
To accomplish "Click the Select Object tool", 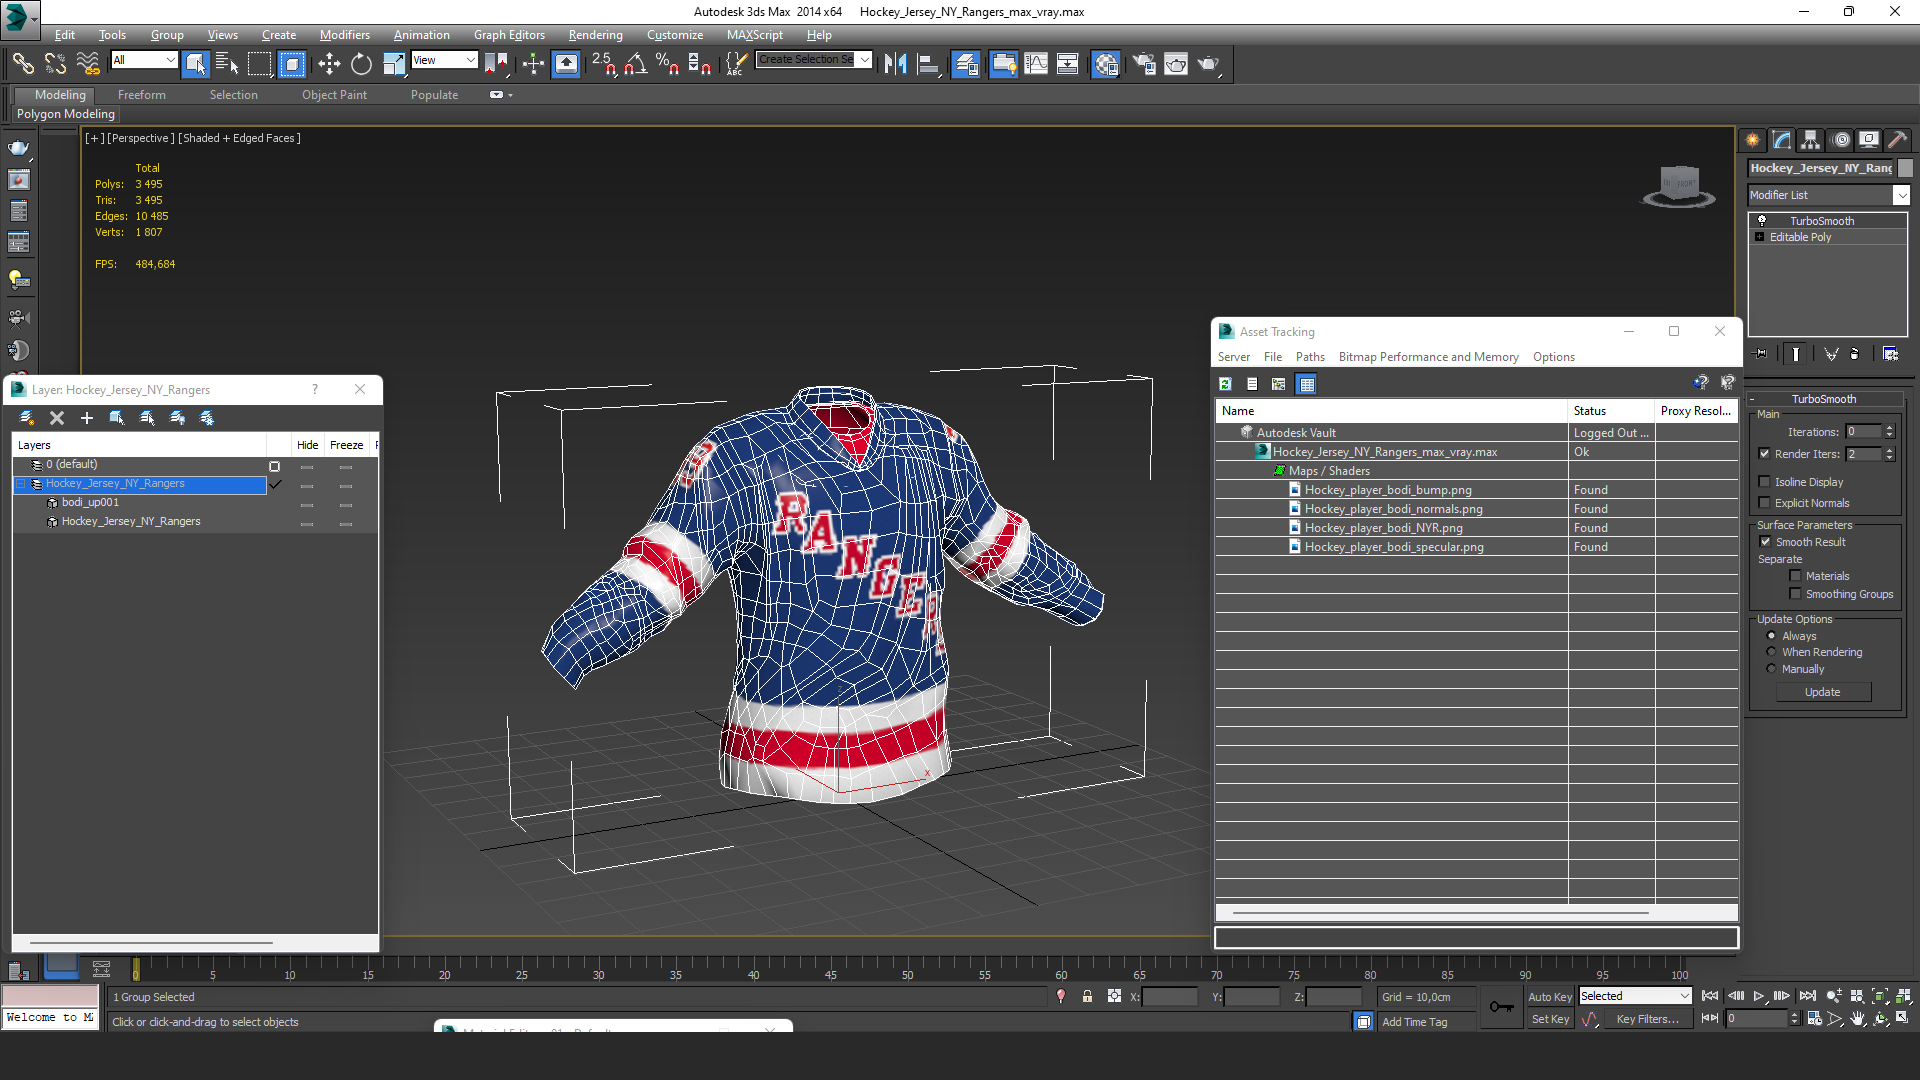I will tap(195, 64).
